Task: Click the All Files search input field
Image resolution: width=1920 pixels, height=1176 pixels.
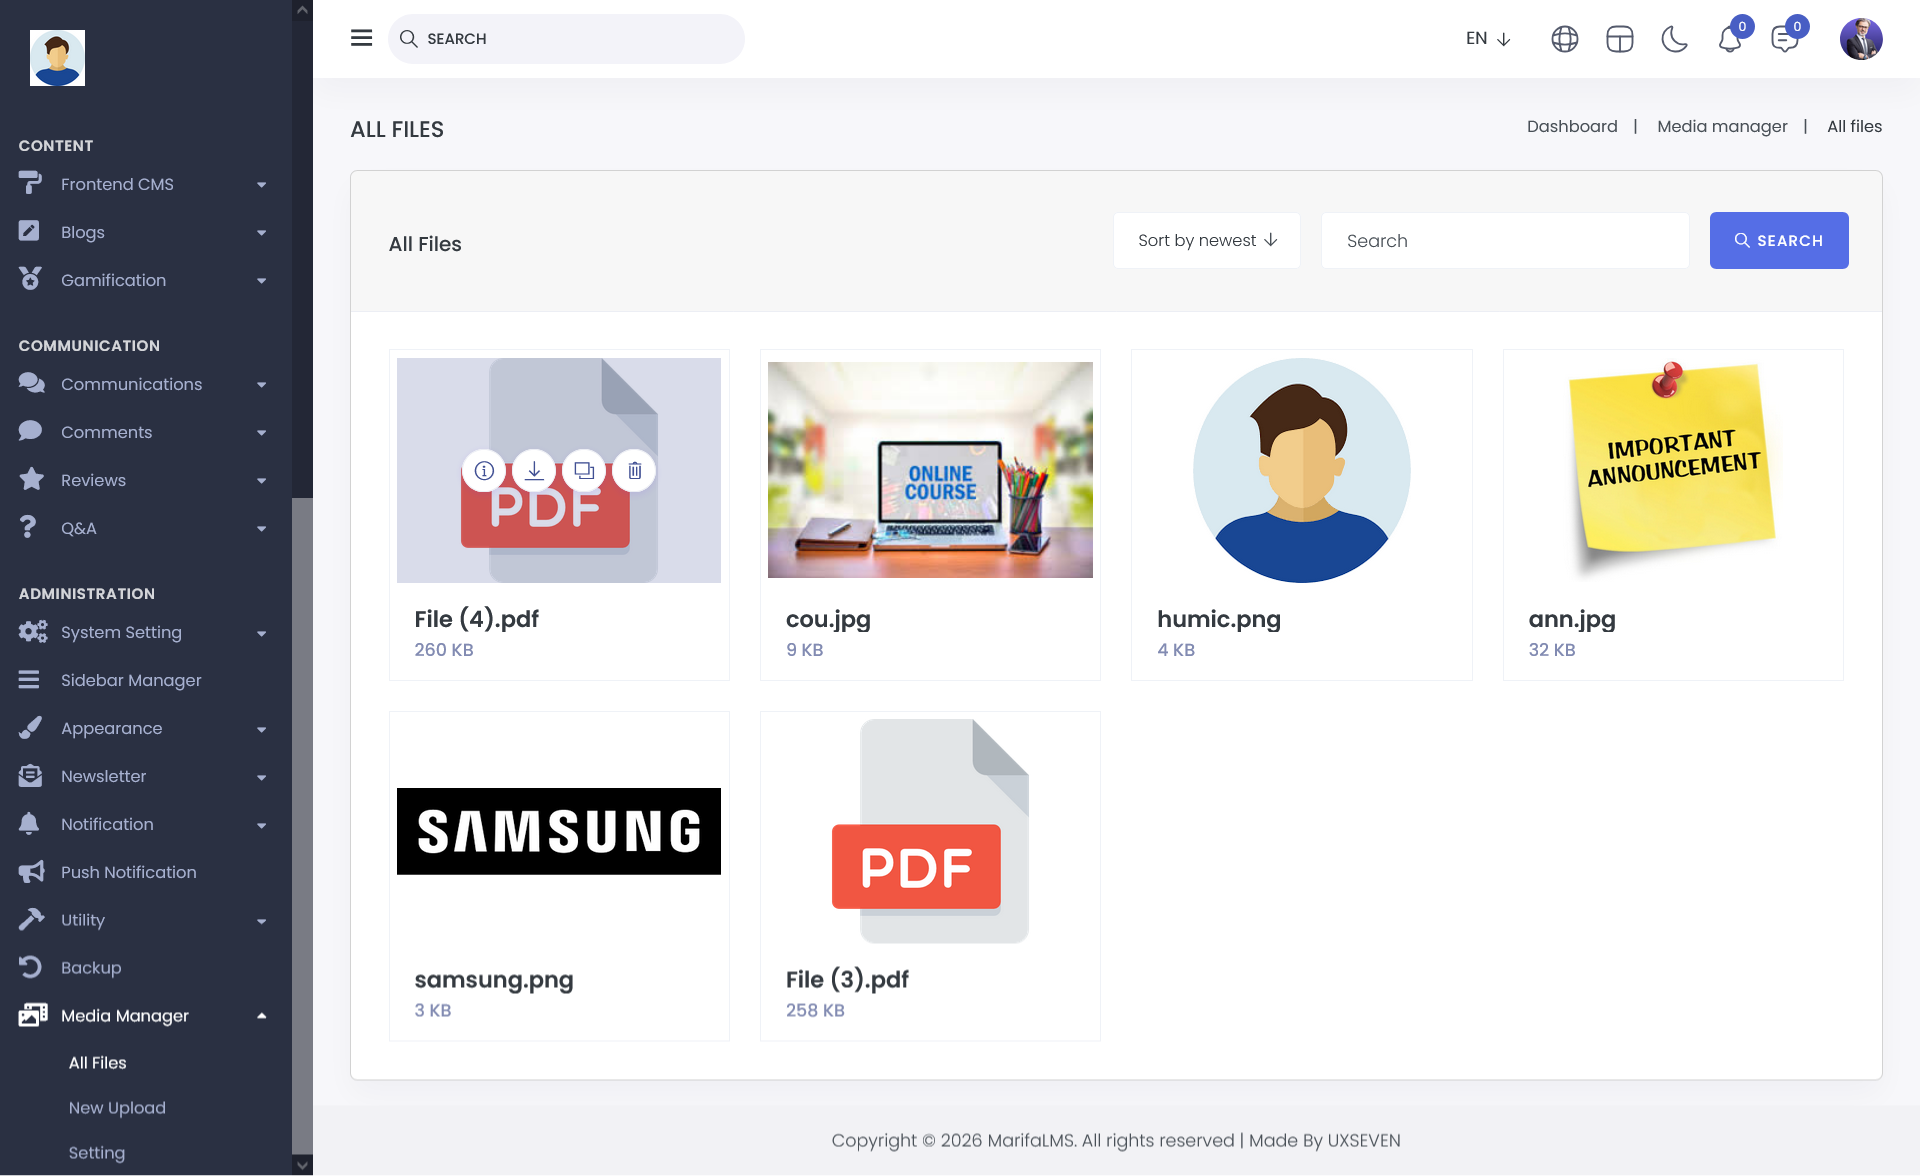Action: 1505,240
